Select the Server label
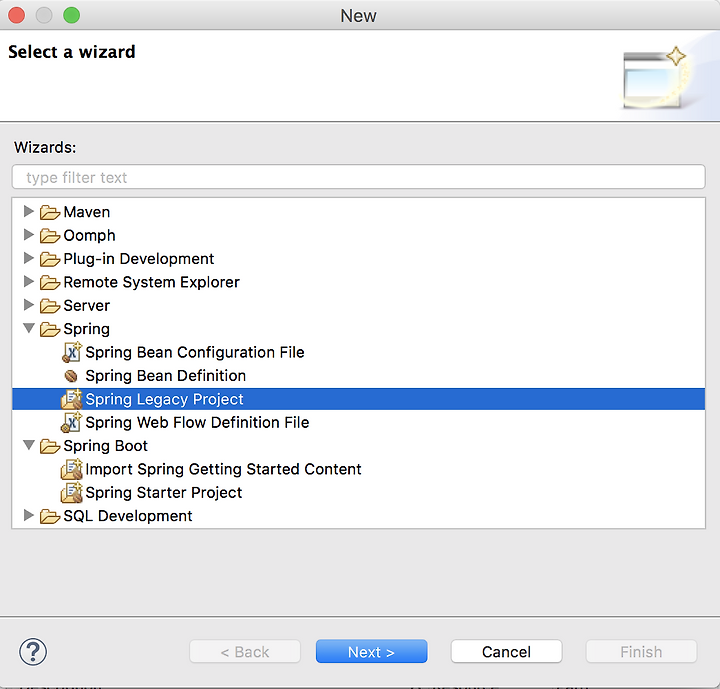 pos(87,306)
